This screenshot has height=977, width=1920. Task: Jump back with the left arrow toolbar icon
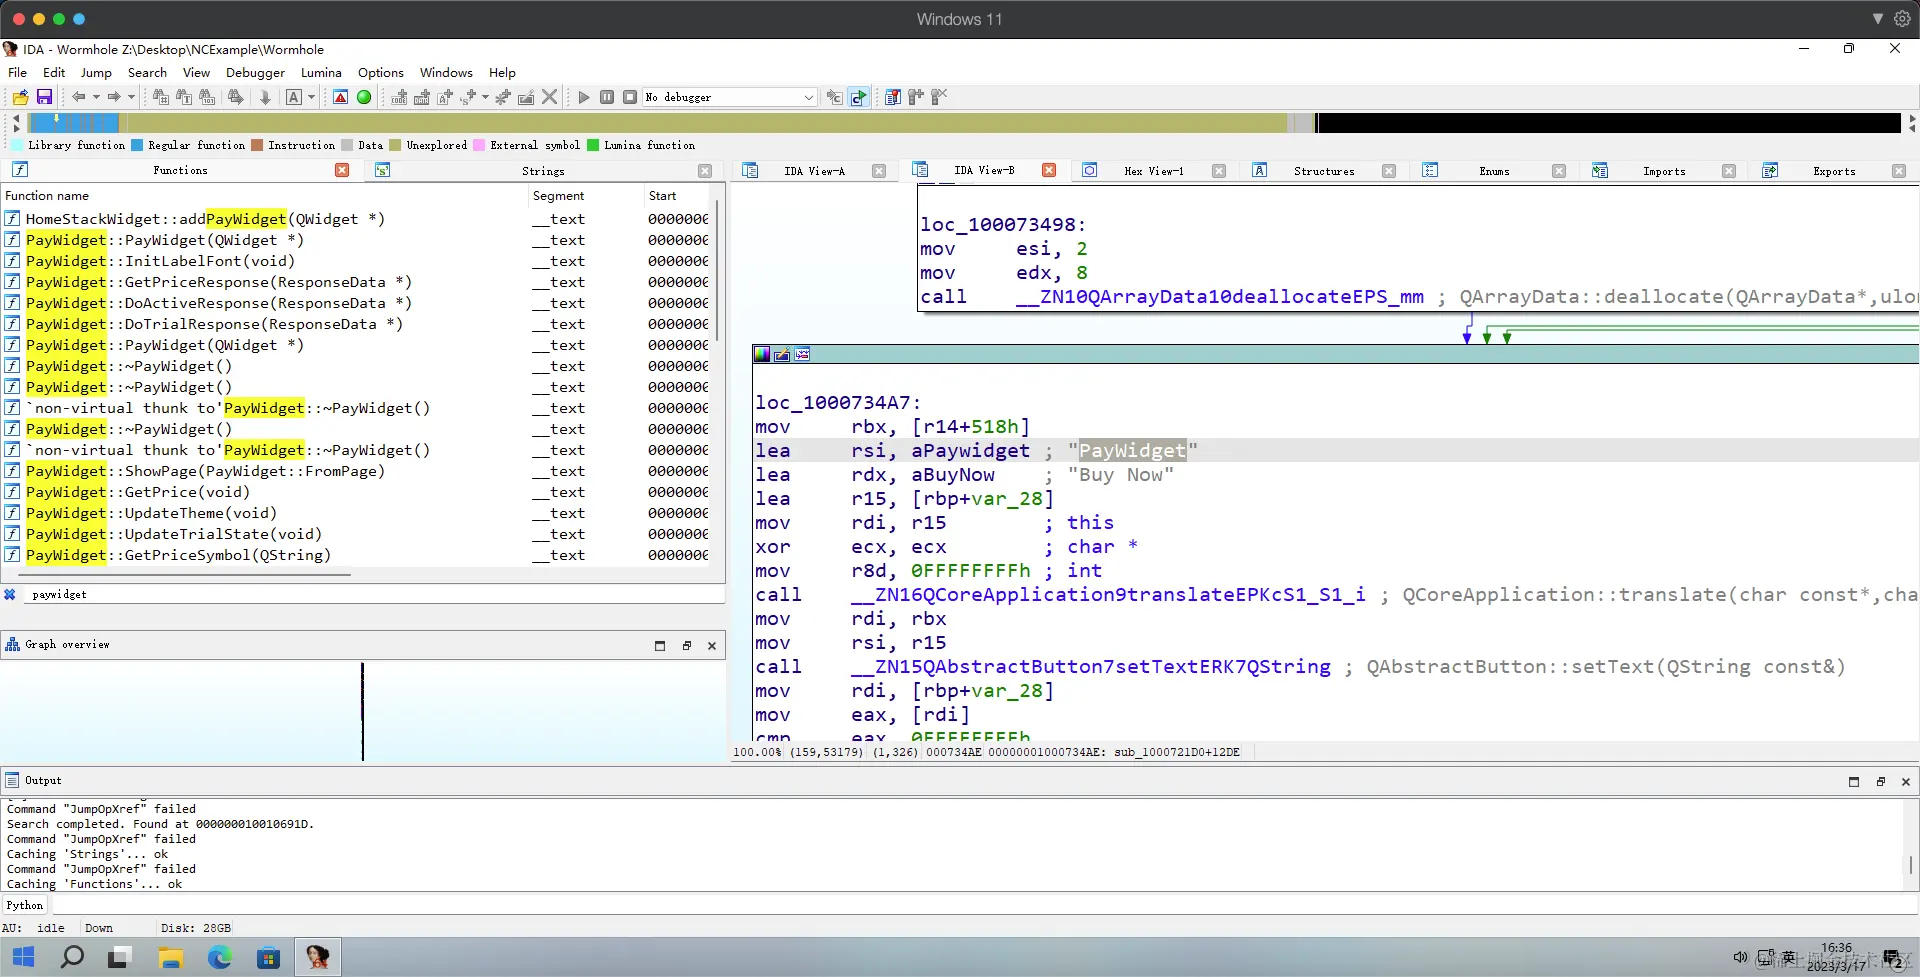(x=78, y=97)
